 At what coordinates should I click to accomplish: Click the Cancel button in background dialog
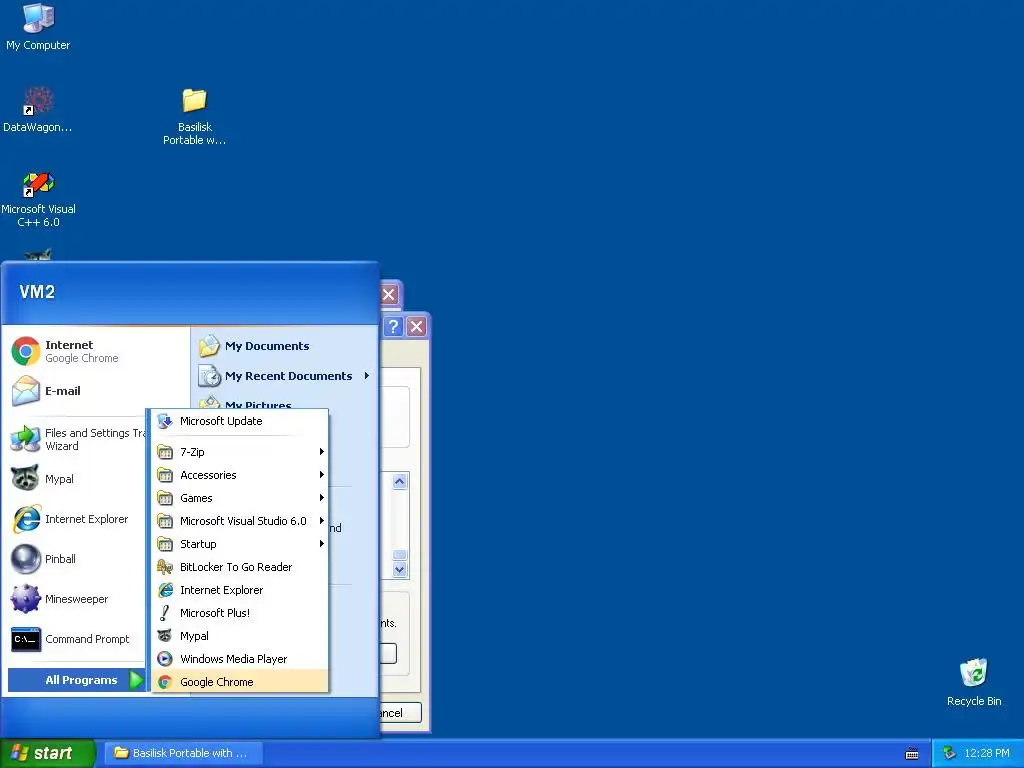400,713
